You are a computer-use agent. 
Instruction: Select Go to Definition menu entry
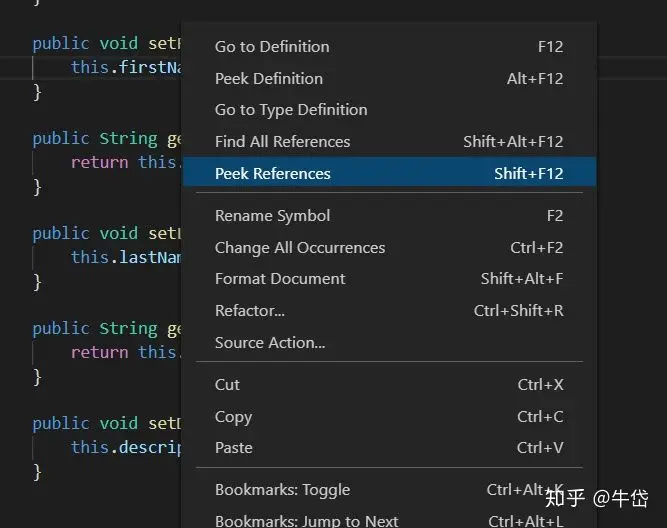tap(272, 47)
